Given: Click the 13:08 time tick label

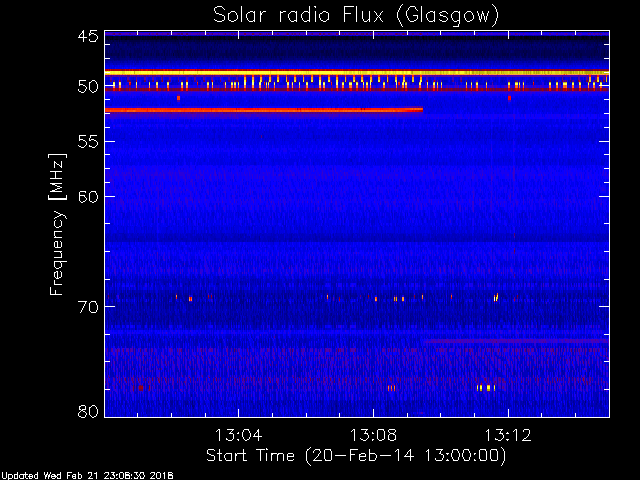Looking at the screenshot, I should 373,435.
